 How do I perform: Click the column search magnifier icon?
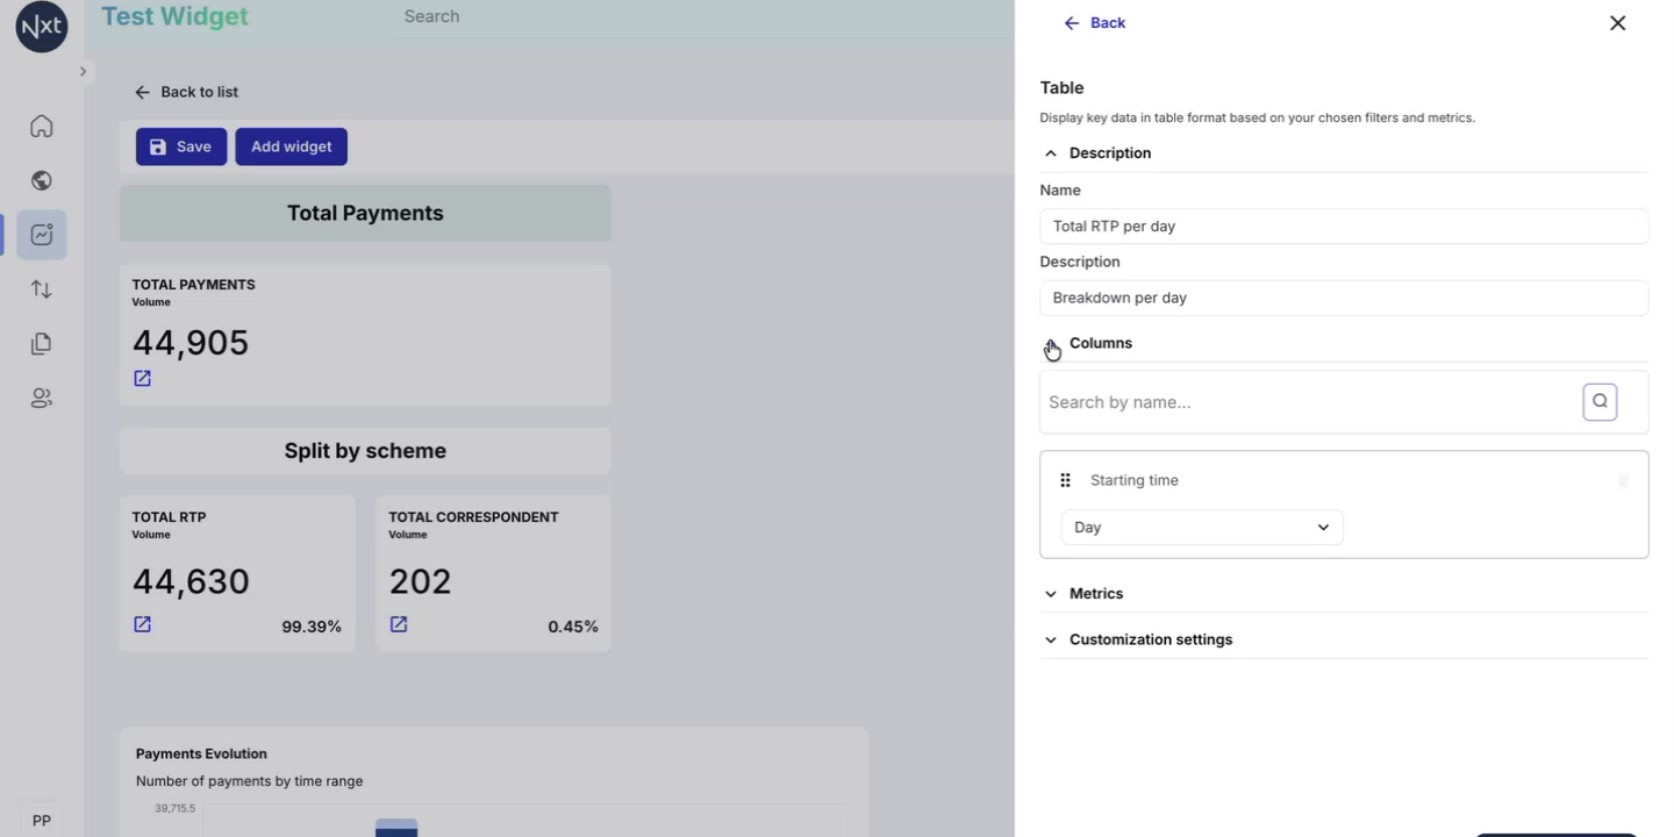point(1600,402)
